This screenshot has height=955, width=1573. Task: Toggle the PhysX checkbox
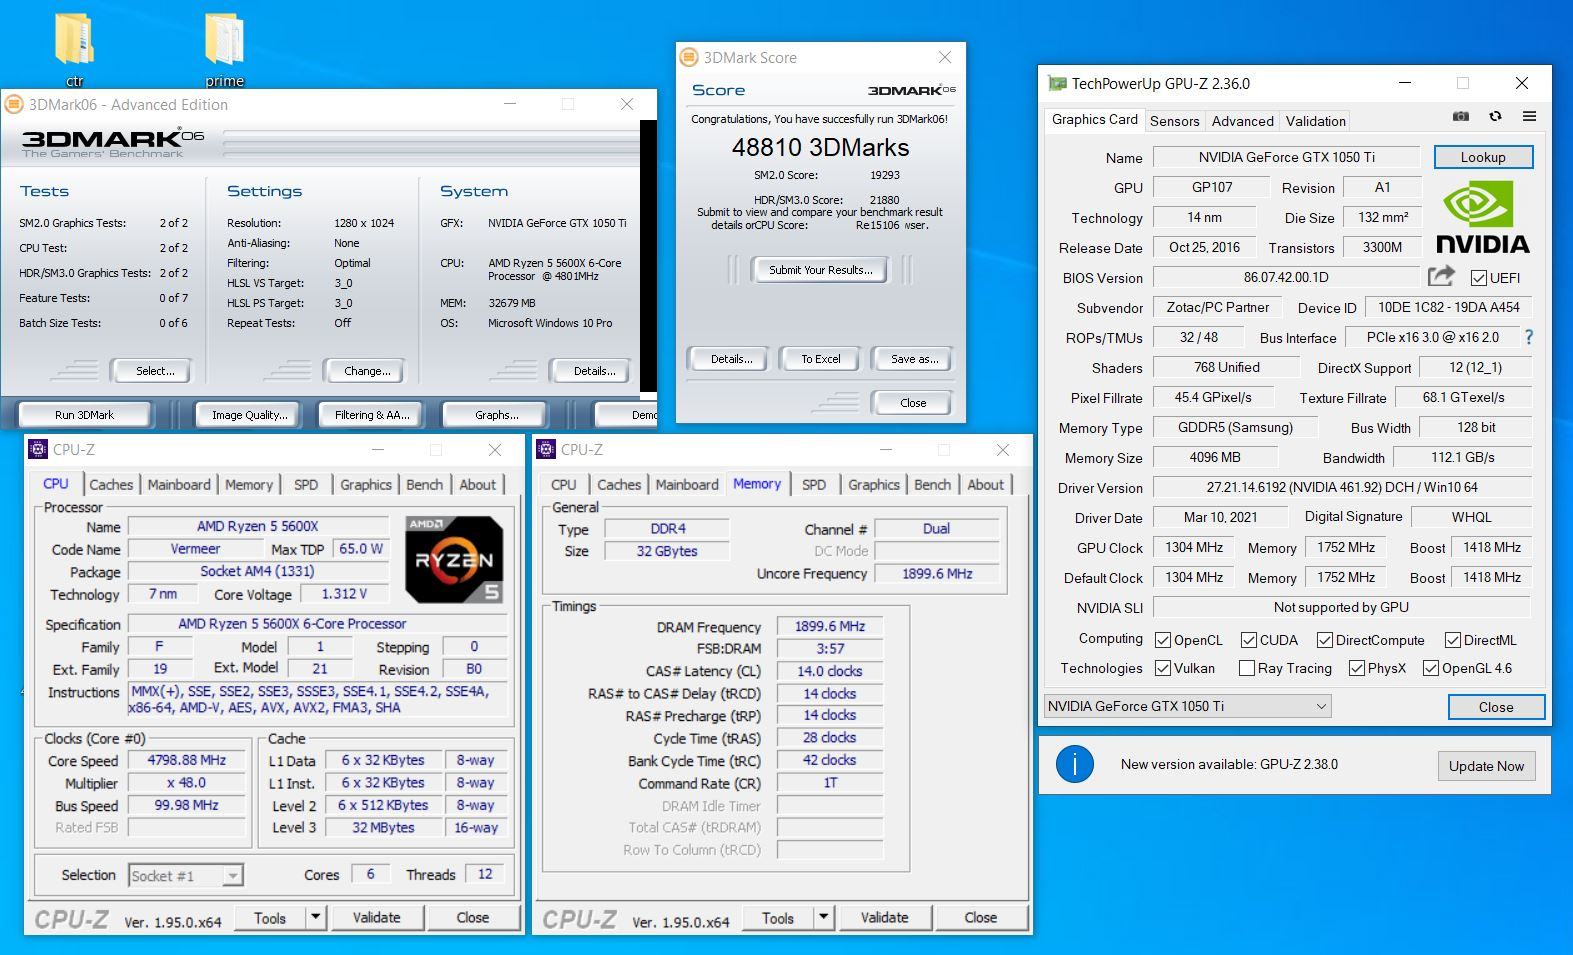tap(1357, 668)
